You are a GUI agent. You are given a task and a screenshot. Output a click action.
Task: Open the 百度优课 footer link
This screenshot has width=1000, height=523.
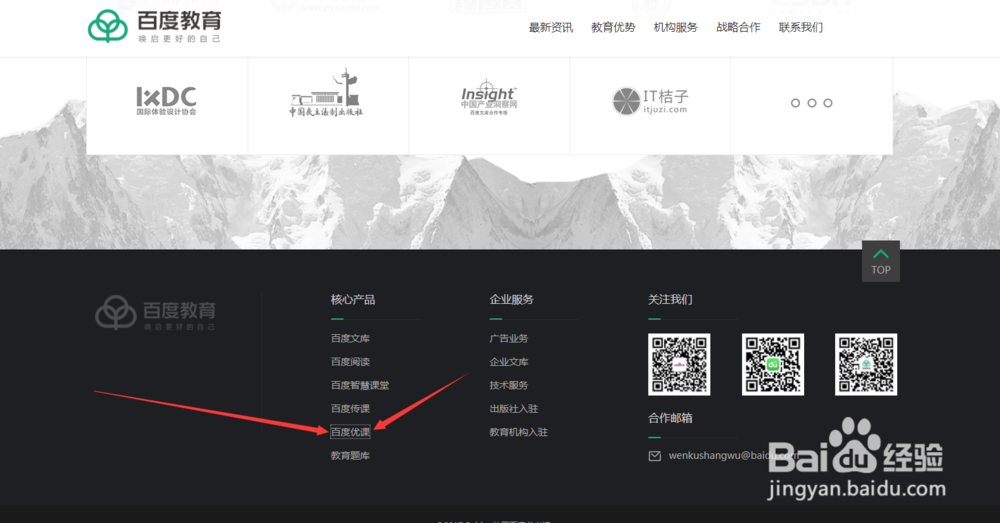click(x=350, y=432)
